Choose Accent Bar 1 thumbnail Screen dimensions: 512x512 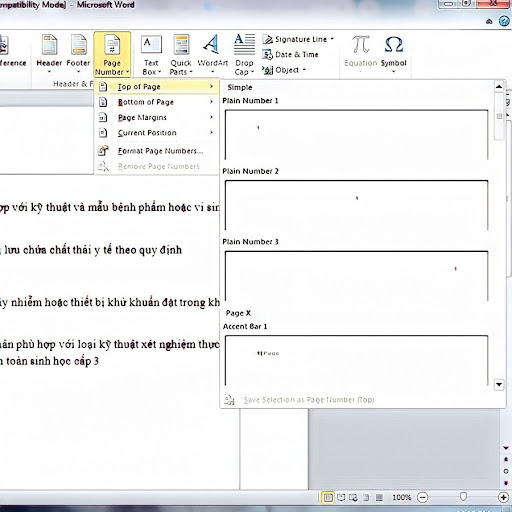click(x=356, y=360)
